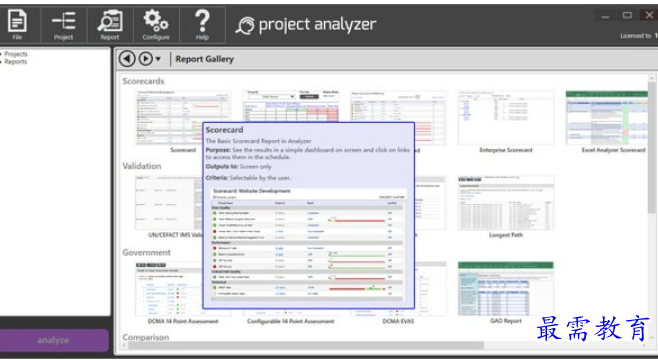The height and width of the screenshot is (360, 658).
Task: Click the Comparison section heading
Action: (x=146, y=337)
